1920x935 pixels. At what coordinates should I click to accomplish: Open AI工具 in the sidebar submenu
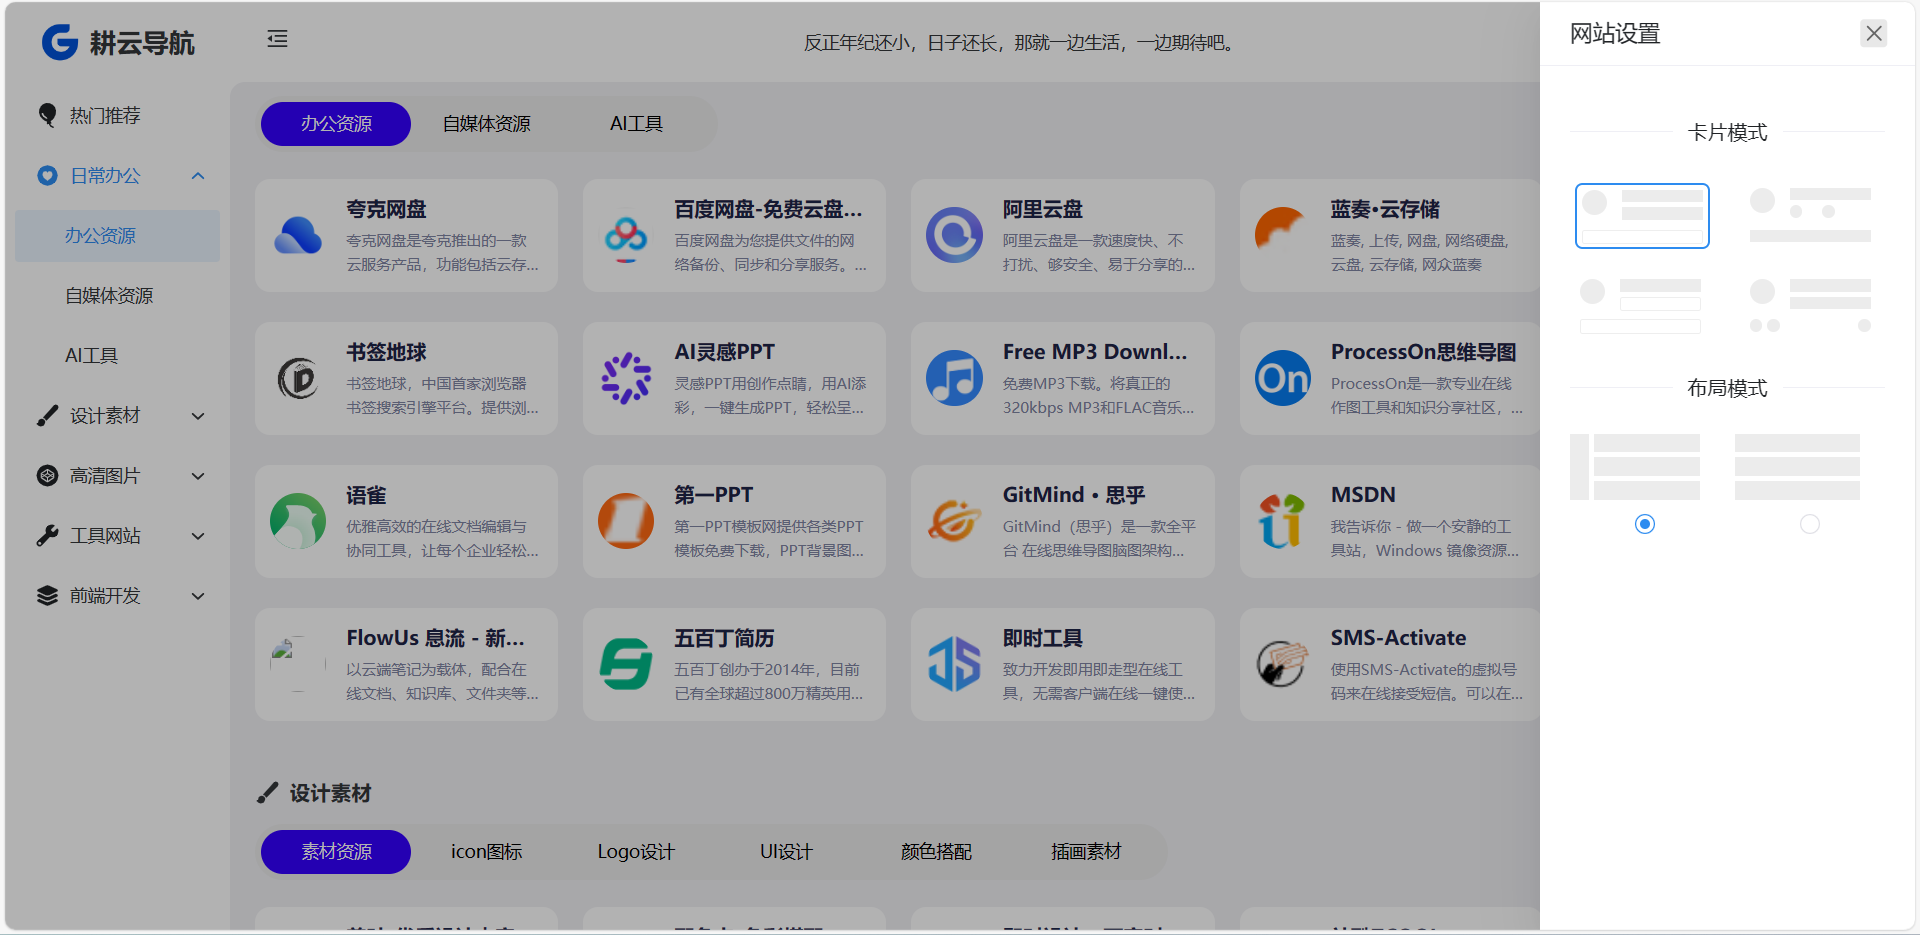coord(117,356)
